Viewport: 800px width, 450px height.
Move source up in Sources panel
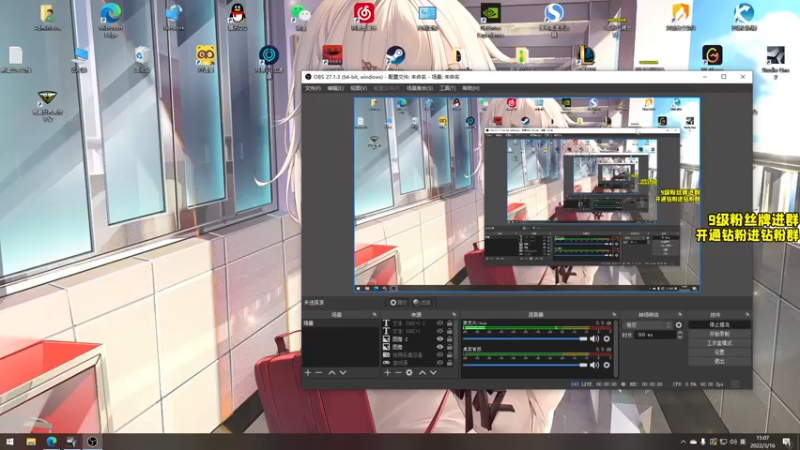422,373
